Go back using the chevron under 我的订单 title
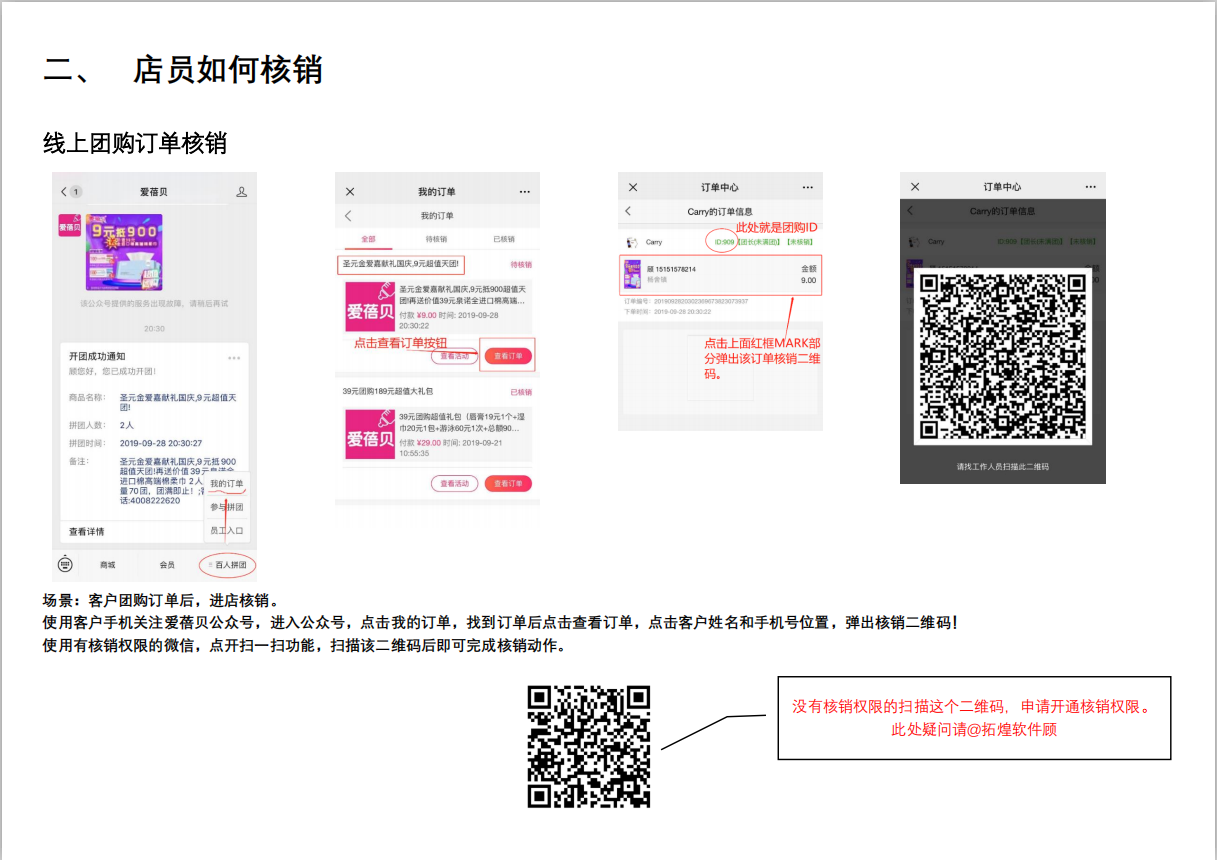Viewport: 1217px width, 860px height. pos(348,216)
